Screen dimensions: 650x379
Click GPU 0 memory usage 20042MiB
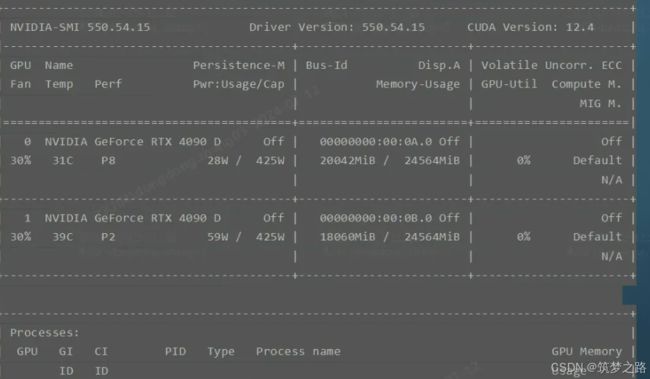coord(347,160)
